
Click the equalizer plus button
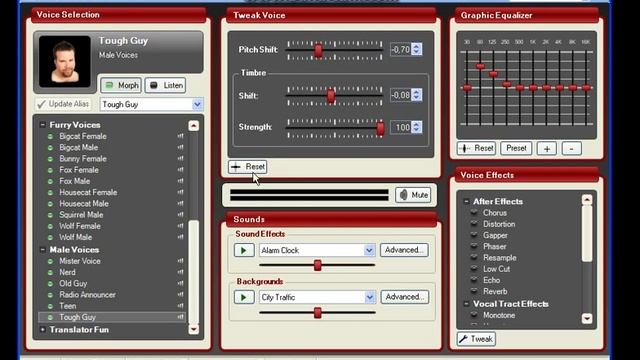(547, 149)
